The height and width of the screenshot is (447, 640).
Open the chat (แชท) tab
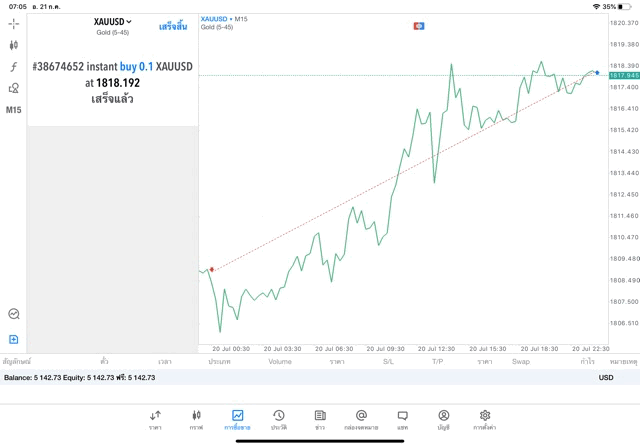click(x=402, y=419)
